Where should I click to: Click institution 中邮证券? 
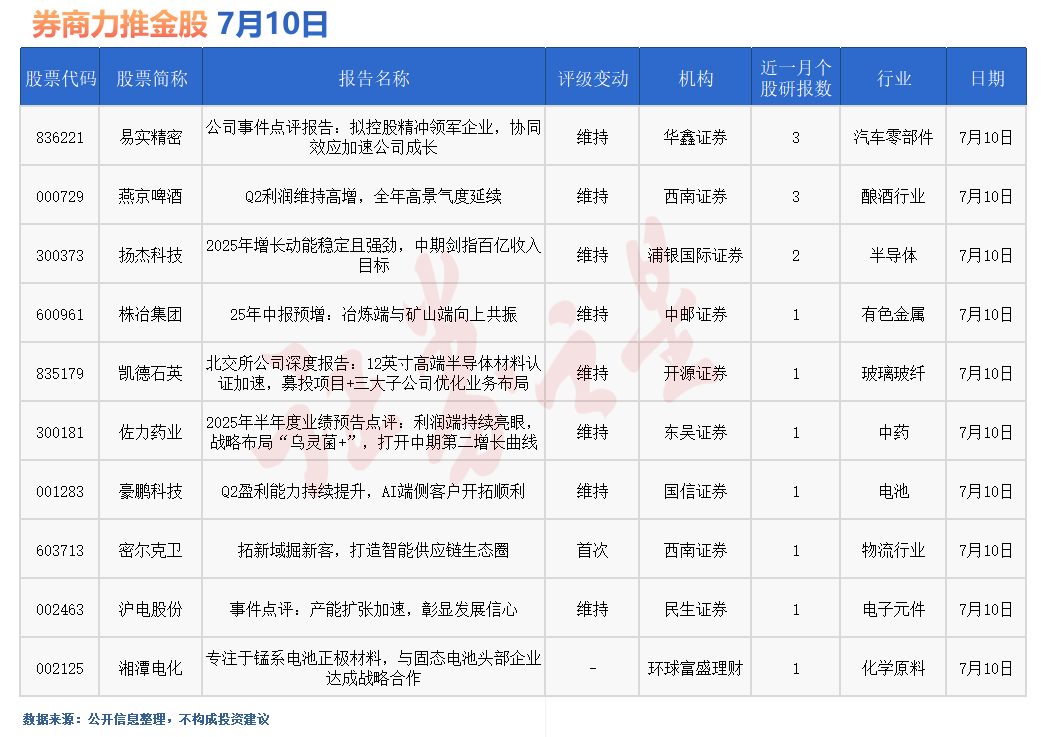pos(695,315)
